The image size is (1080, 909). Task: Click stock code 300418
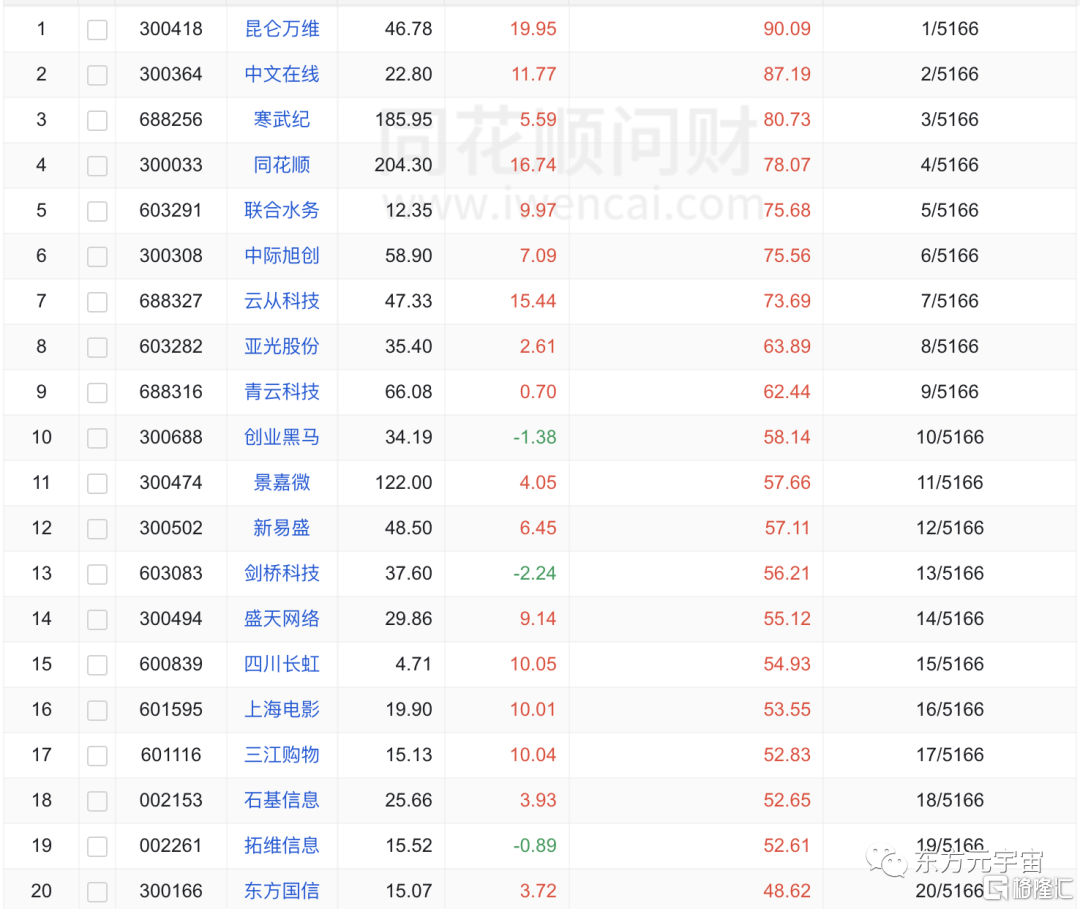(x=171, y=29)
